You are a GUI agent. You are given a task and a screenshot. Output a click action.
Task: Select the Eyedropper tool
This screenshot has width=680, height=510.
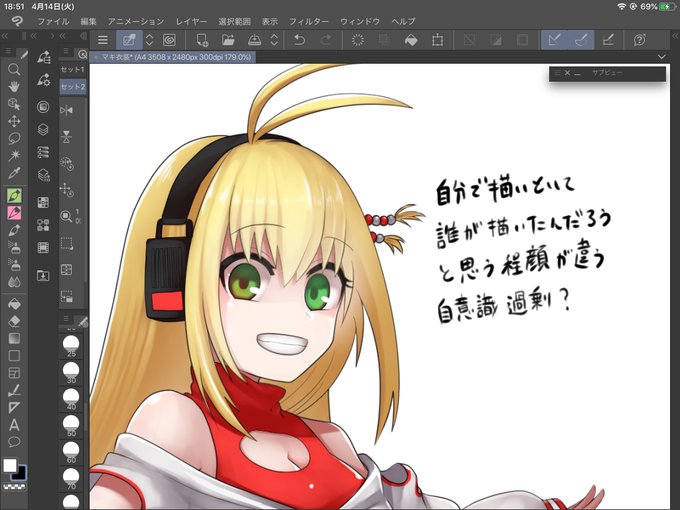[14, 173]
